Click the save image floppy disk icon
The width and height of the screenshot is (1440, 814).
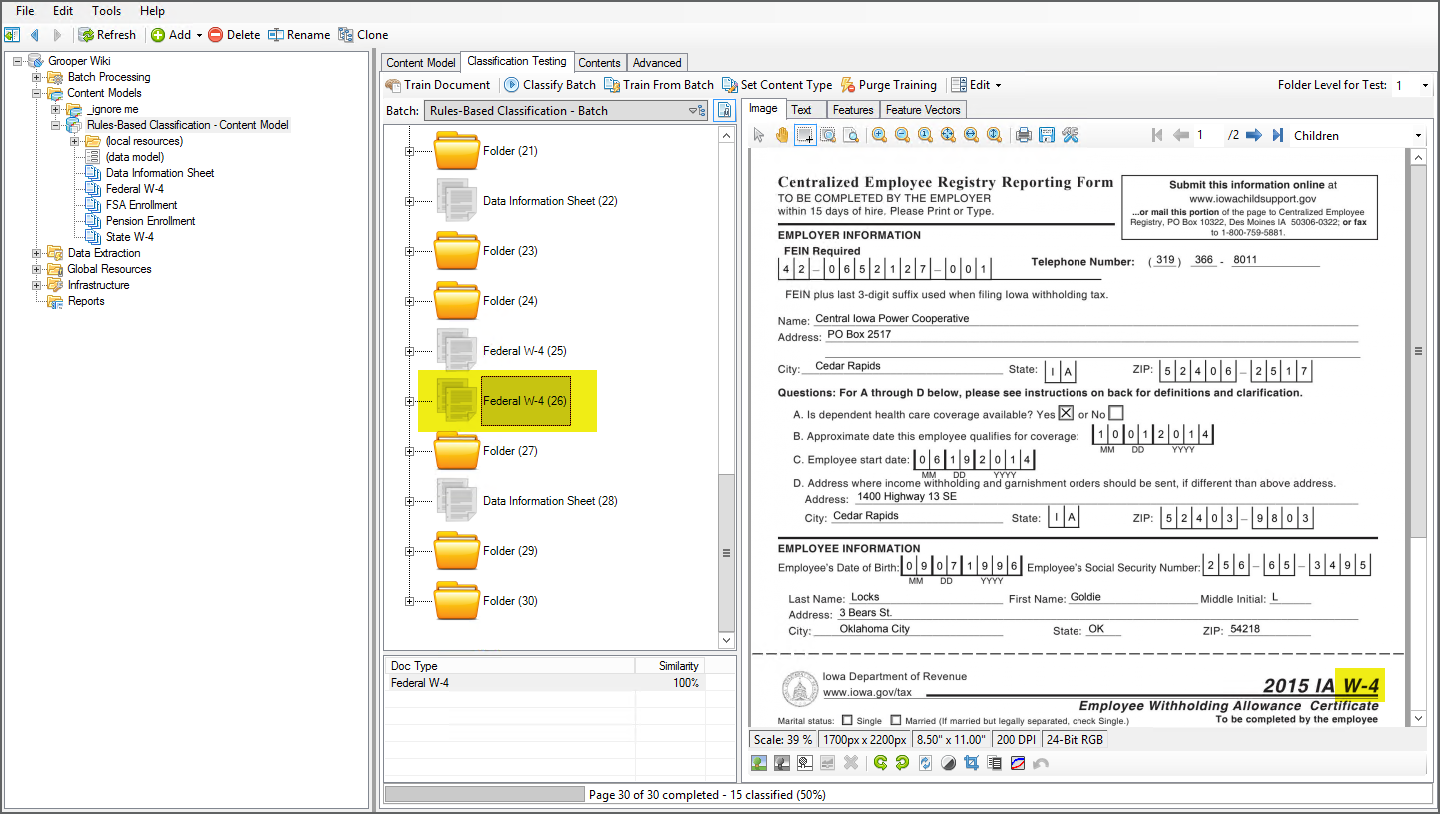click(x=1046, y=136)
